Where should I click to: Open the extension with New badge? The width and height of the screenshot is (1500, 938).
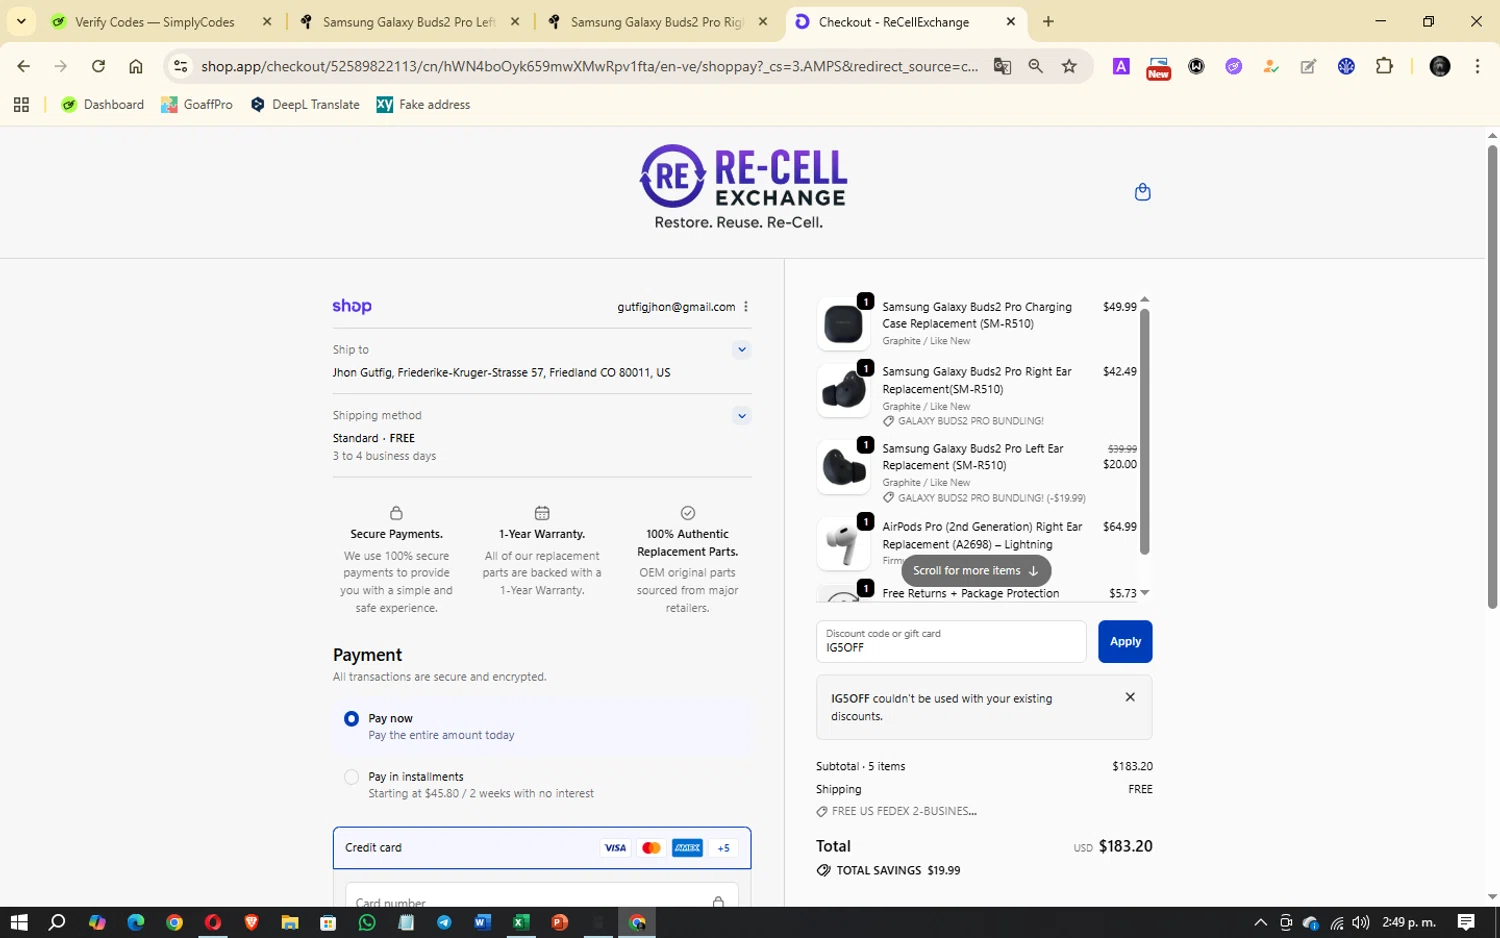pyautogui.click(x=1158, y=68)
